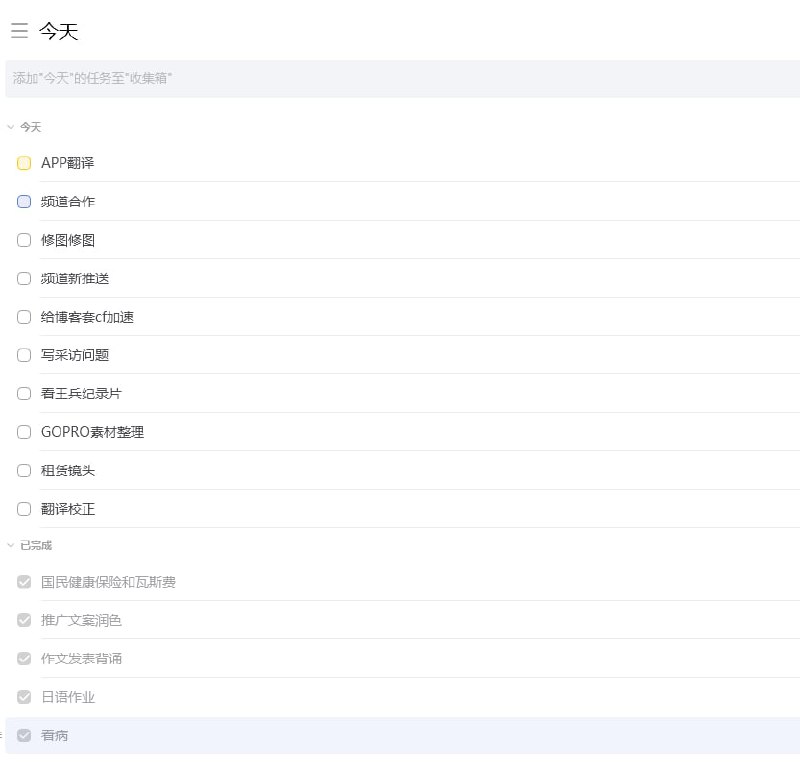
Task: Uncheck the completed 看病 task
Action: (24, 735)
